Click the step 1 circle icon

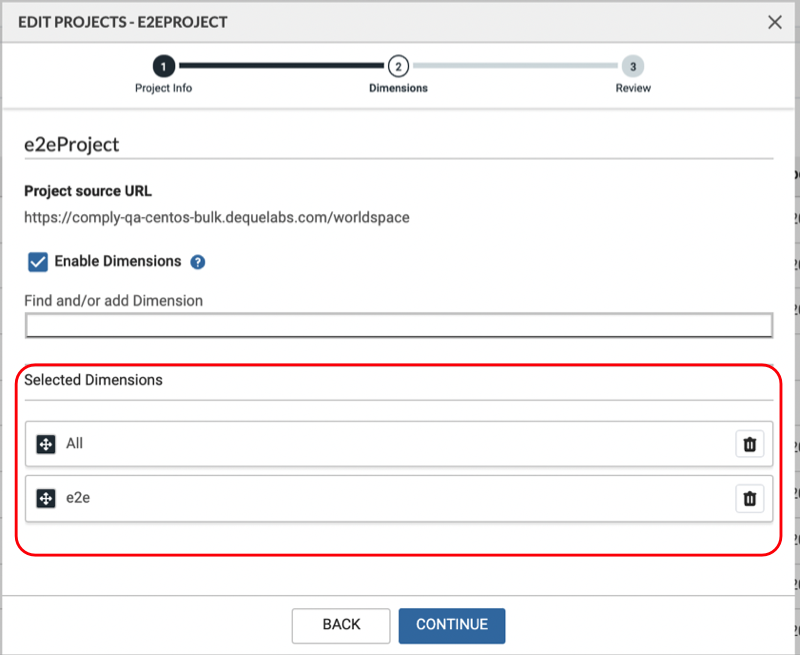tap(164, 66)
